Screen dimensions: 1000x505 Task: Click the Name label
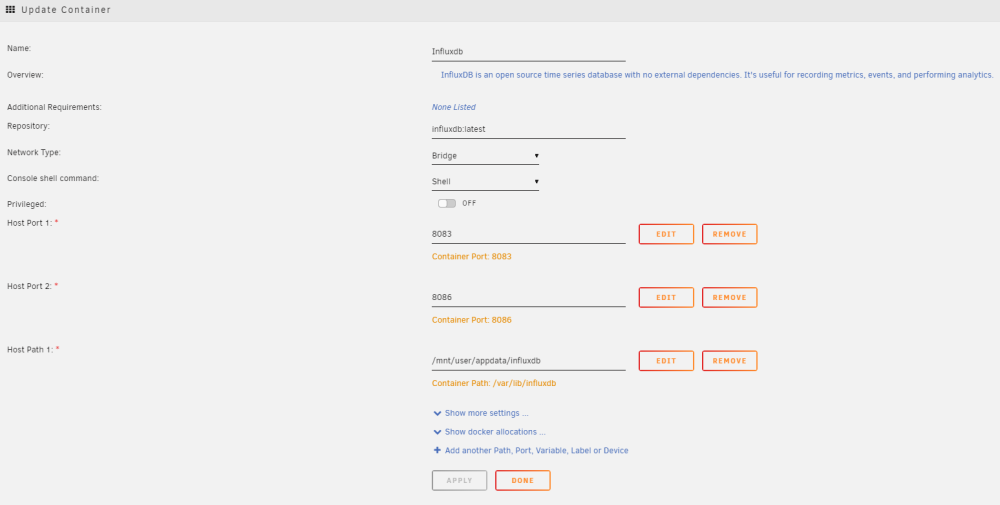click(x=18, y=48)
